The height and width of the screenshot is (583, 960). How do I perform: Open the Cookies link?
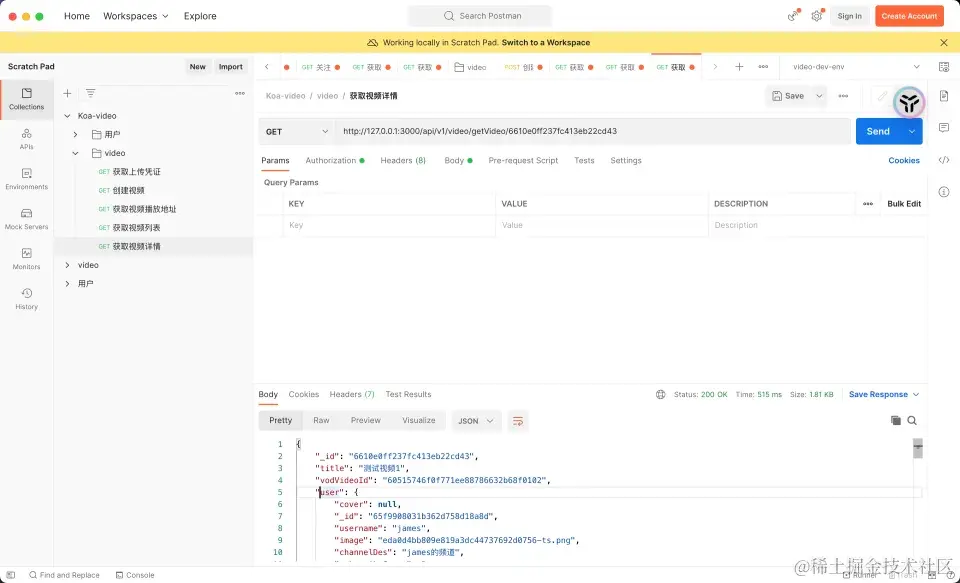[x=904, y=160]
